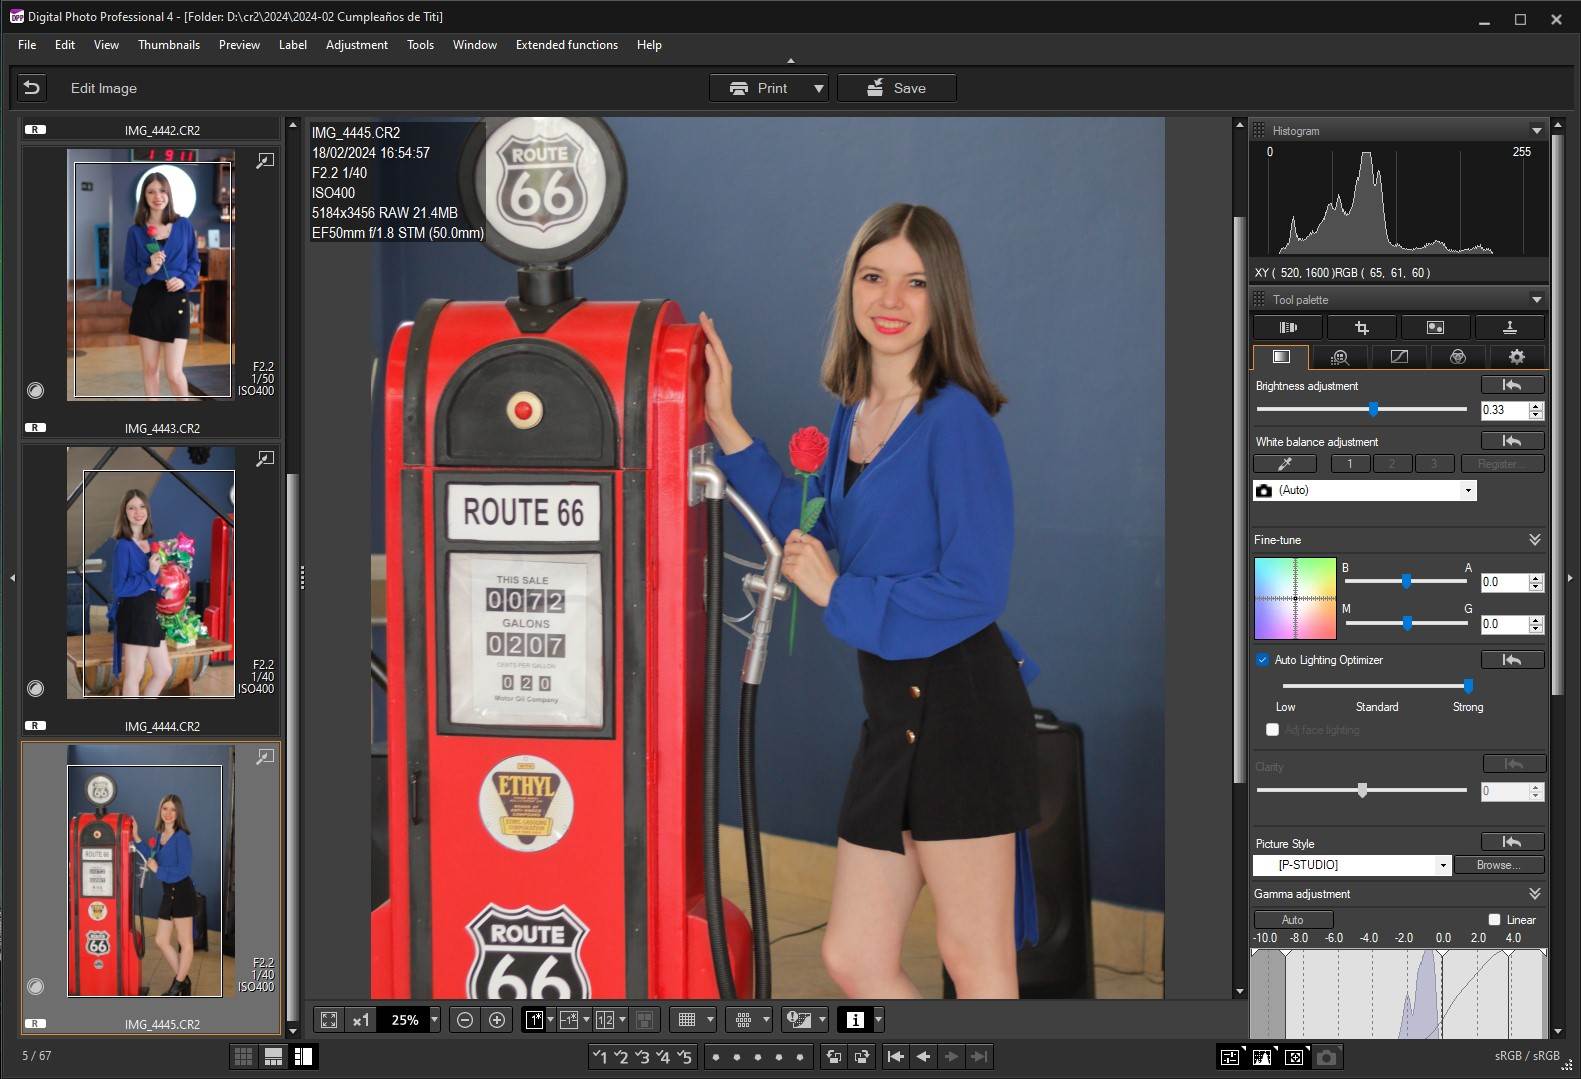Zoom in with the plus magnifier
Viewport: 1581px width, 1079px height.
click(x=497, y=1020)
